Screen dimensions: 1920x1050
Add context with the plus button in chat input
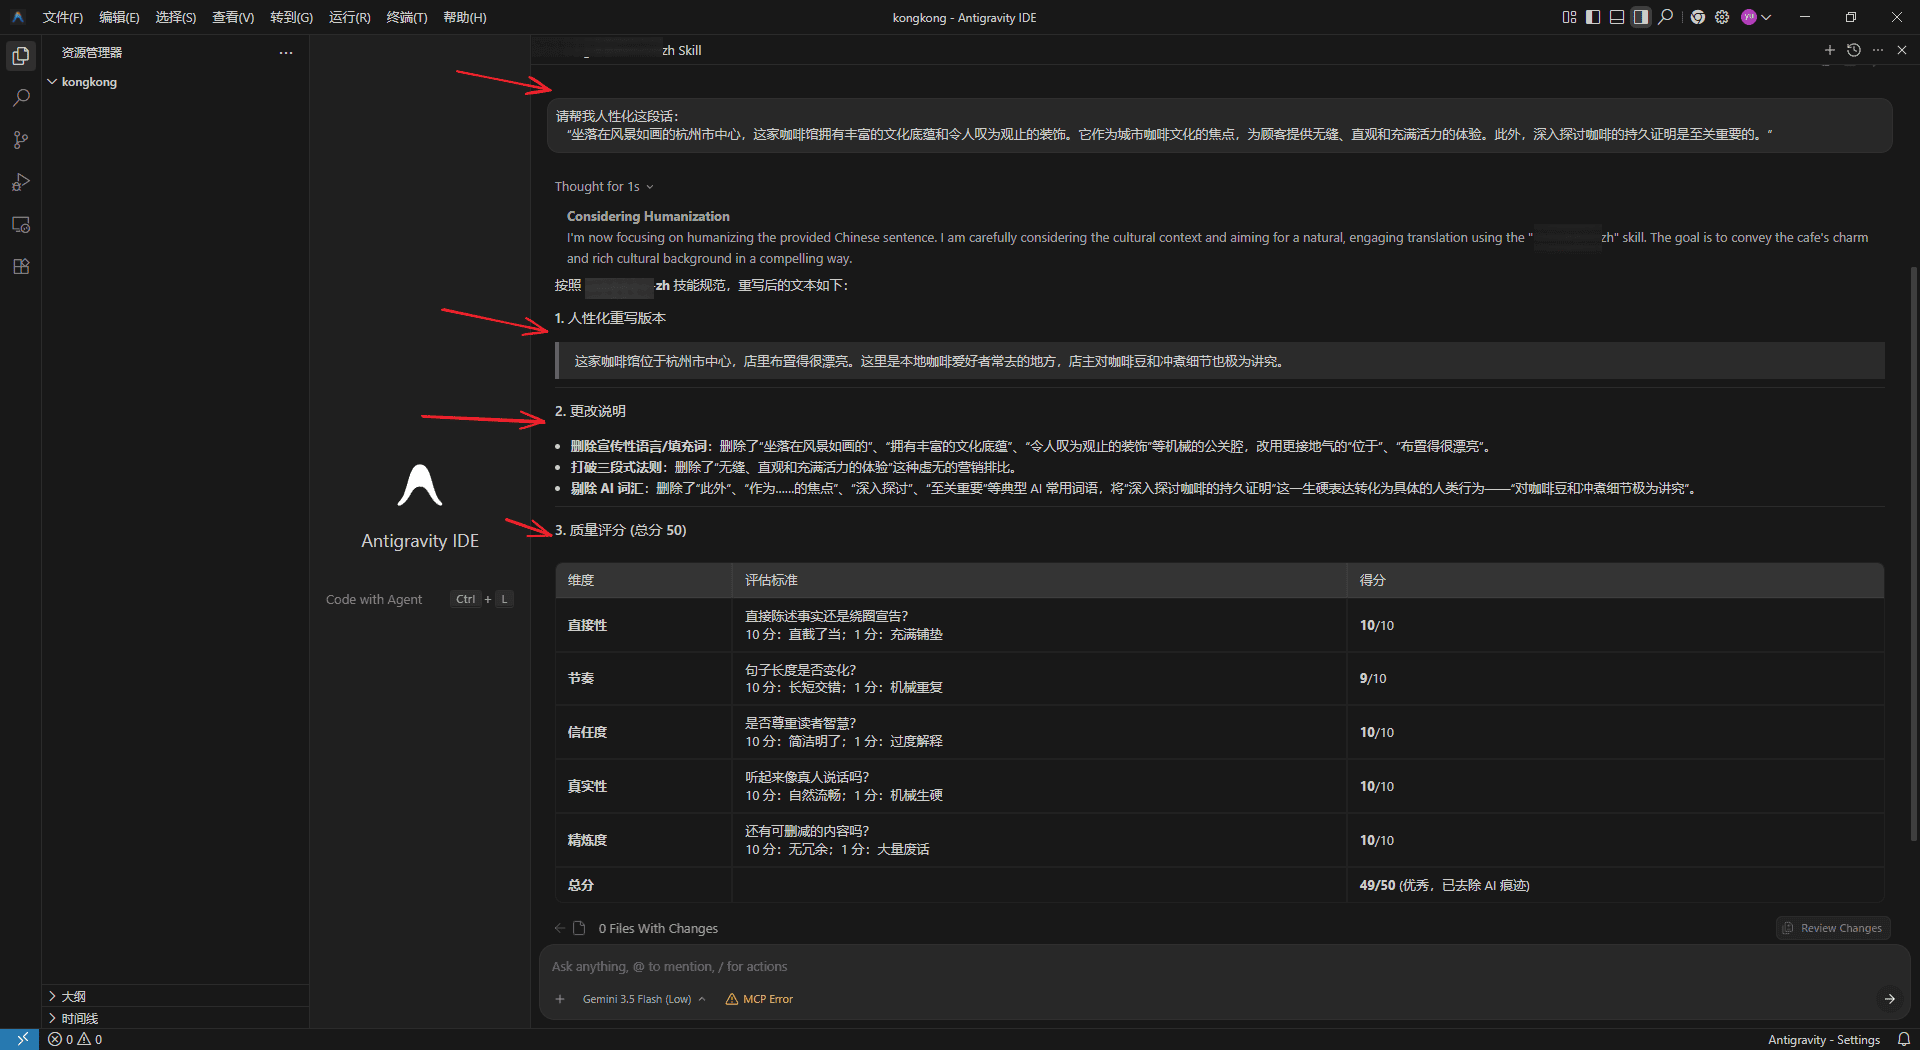(560, 999)
